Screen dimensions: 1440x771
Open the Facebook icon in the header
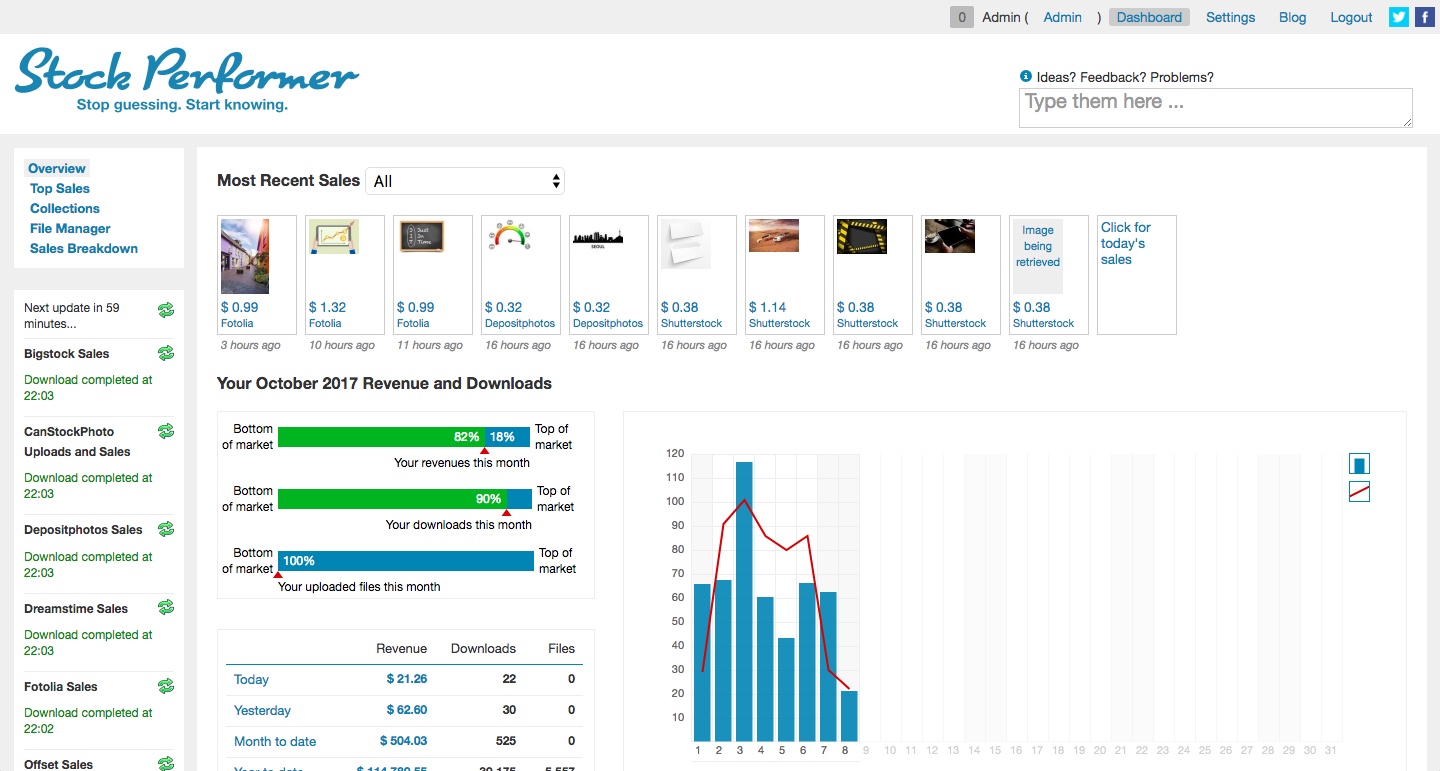(1425, 17)
